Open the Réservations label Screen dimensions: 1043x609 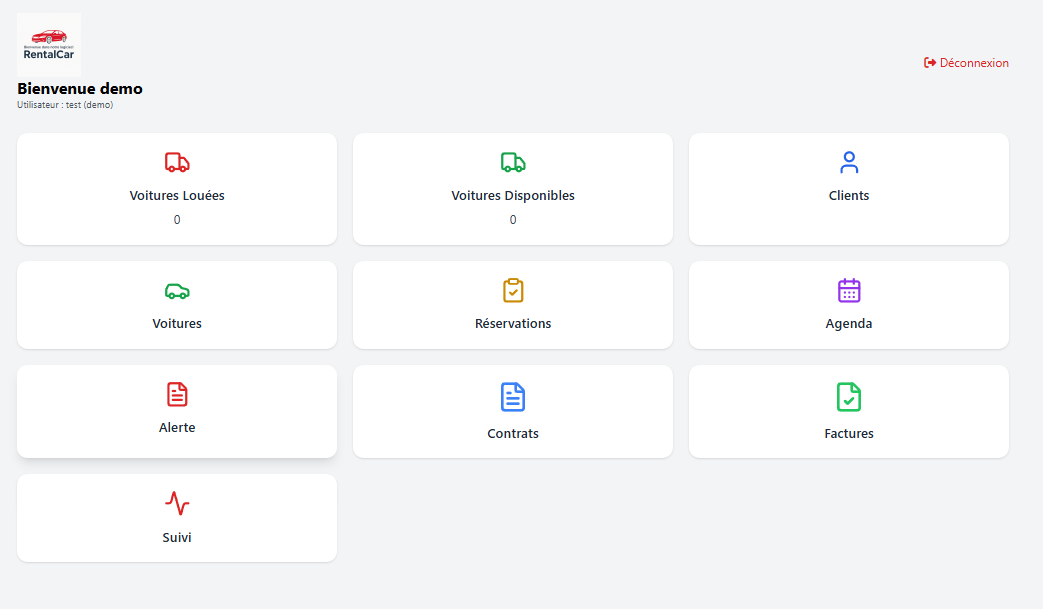coord(513,324)
